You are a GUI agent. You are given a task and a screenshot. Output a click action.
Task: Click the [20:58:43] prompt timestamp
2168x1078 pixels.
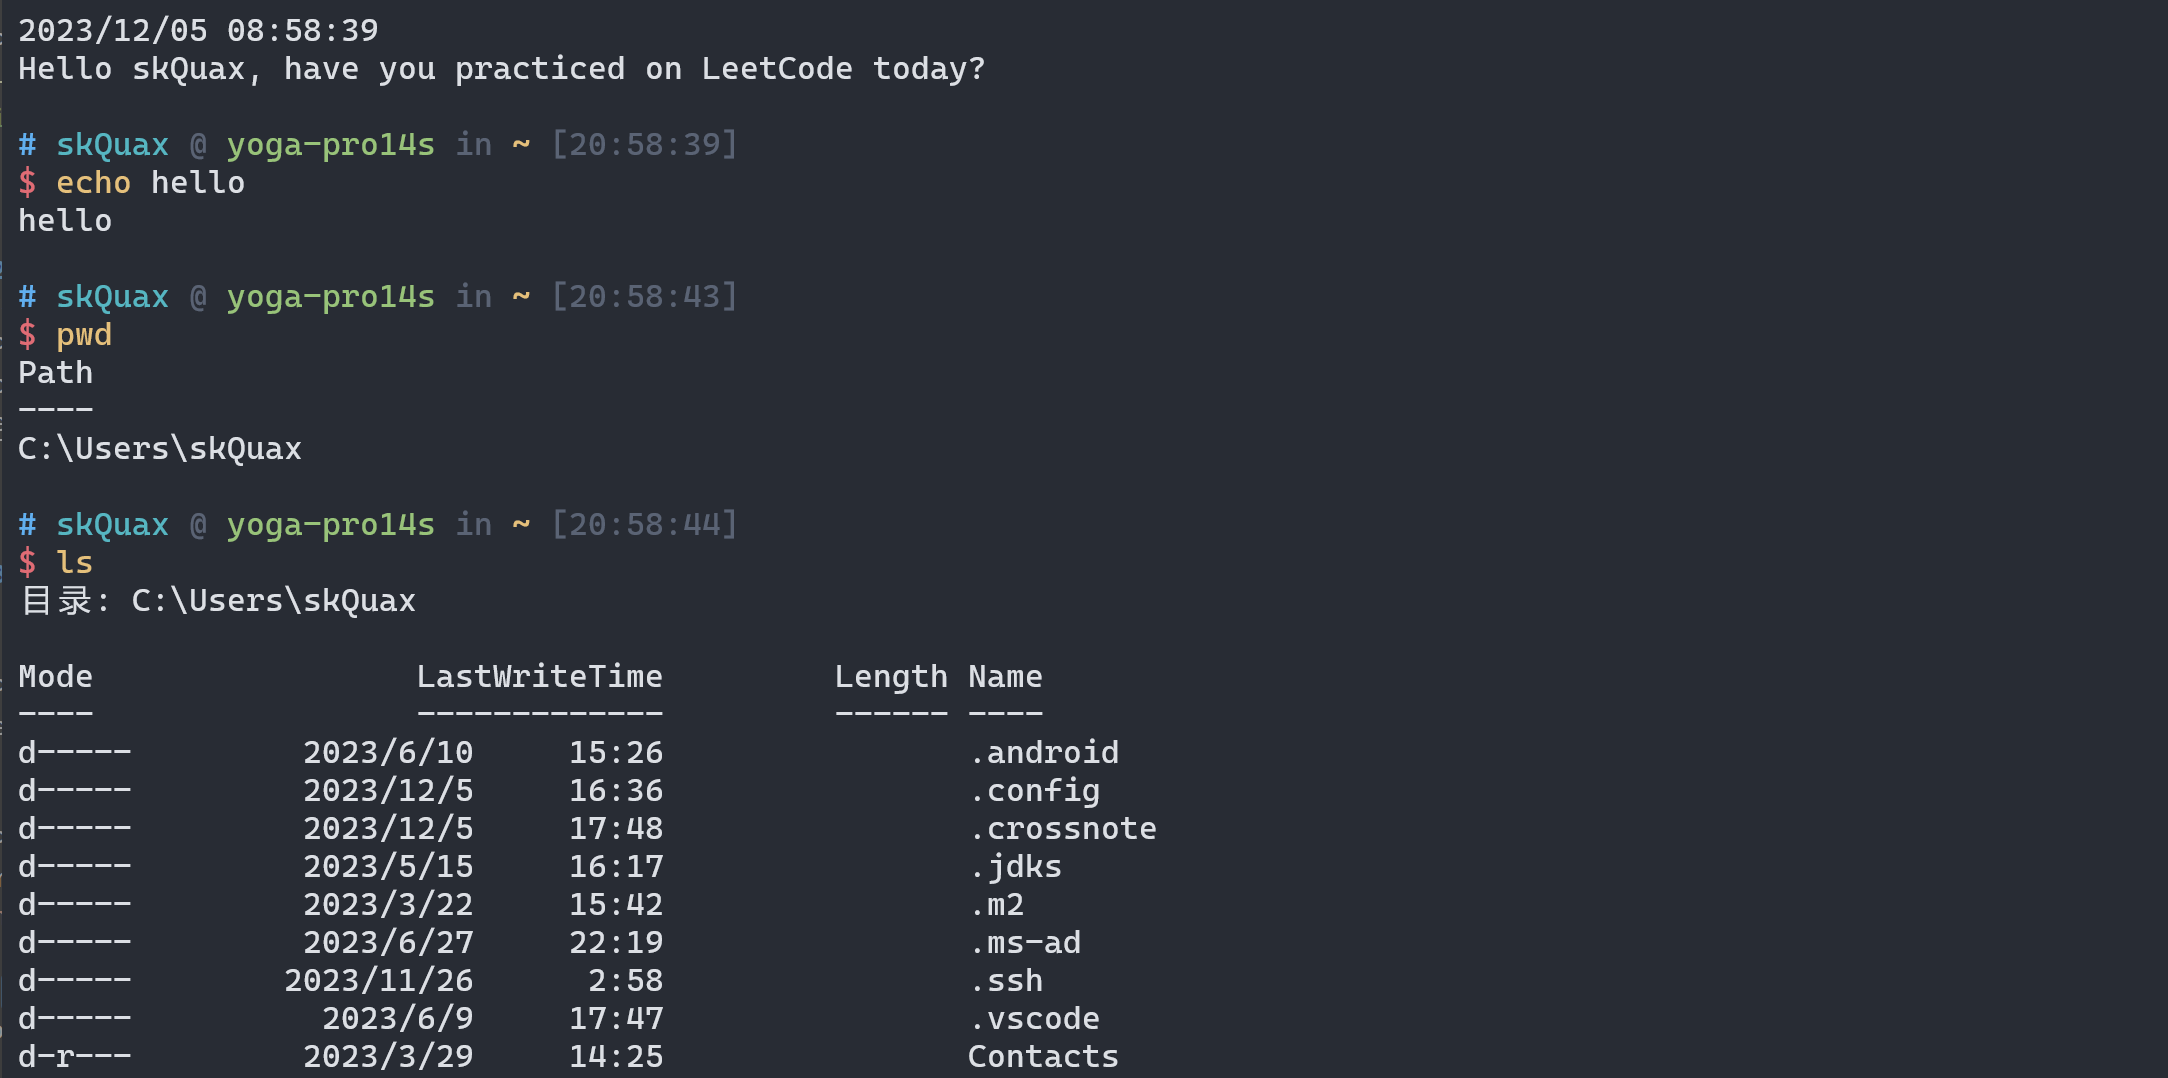tap(645, 296)
